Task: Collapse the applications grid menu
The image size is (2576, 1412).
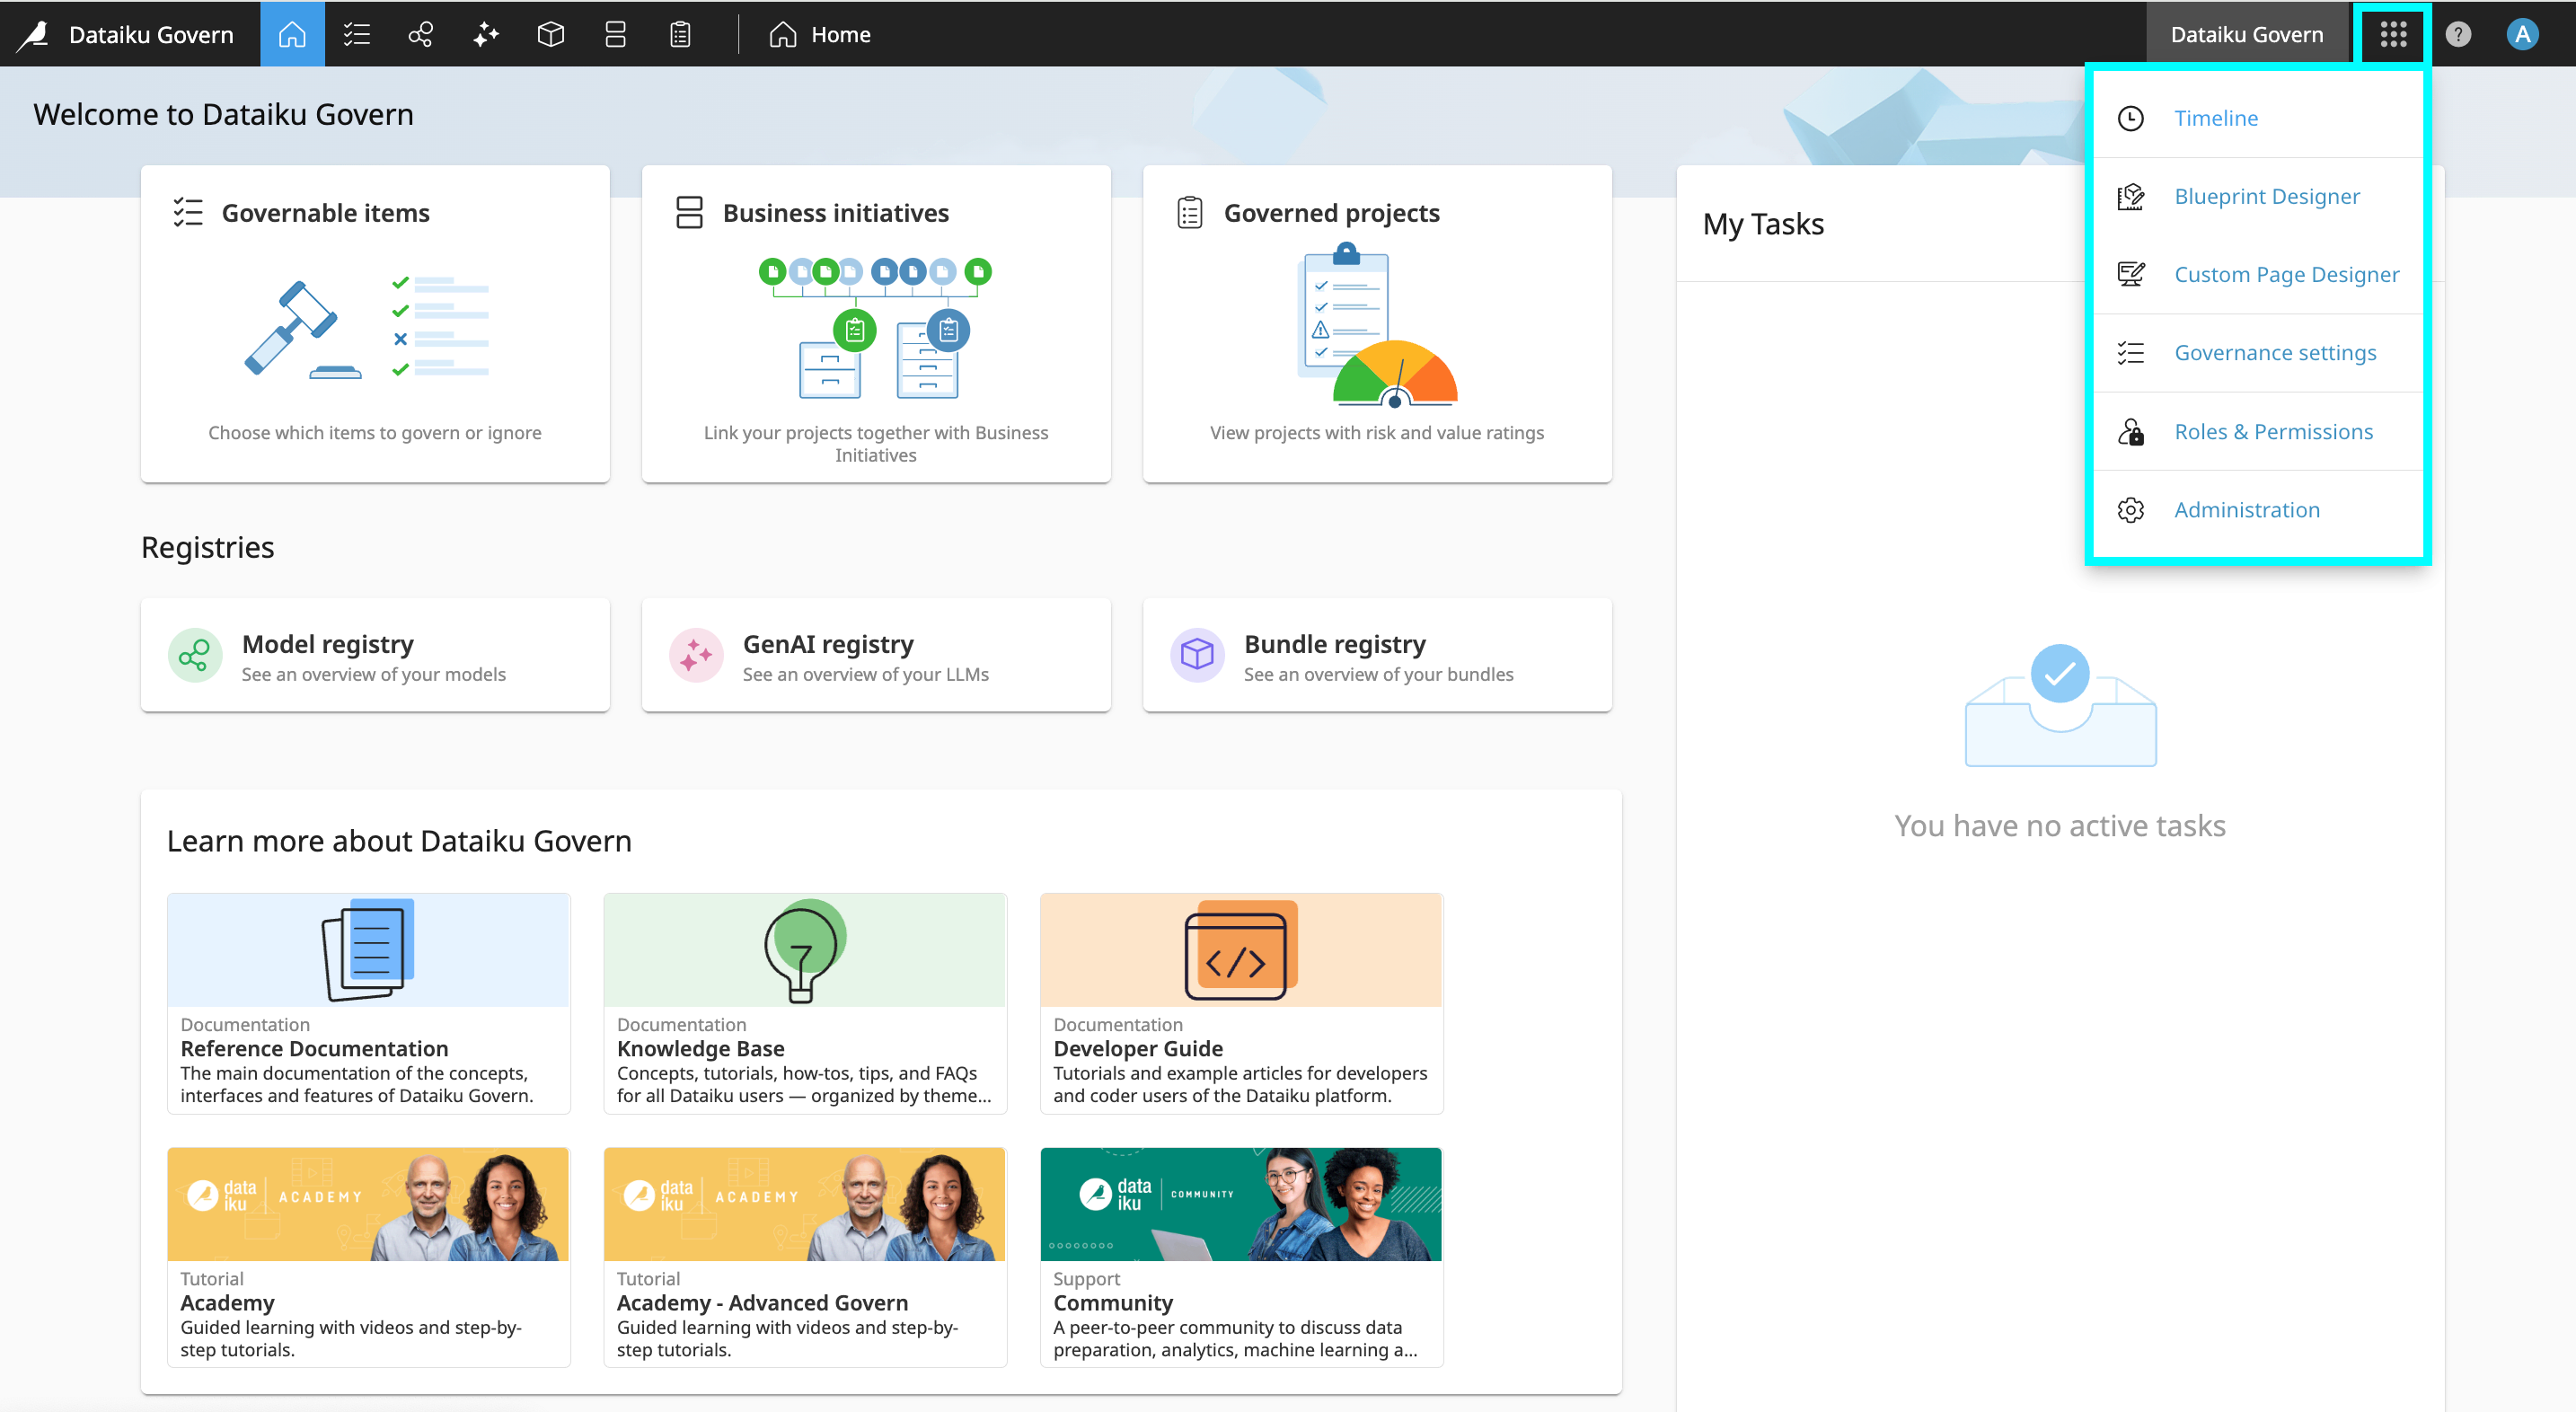Action: tap(2392, 34)
